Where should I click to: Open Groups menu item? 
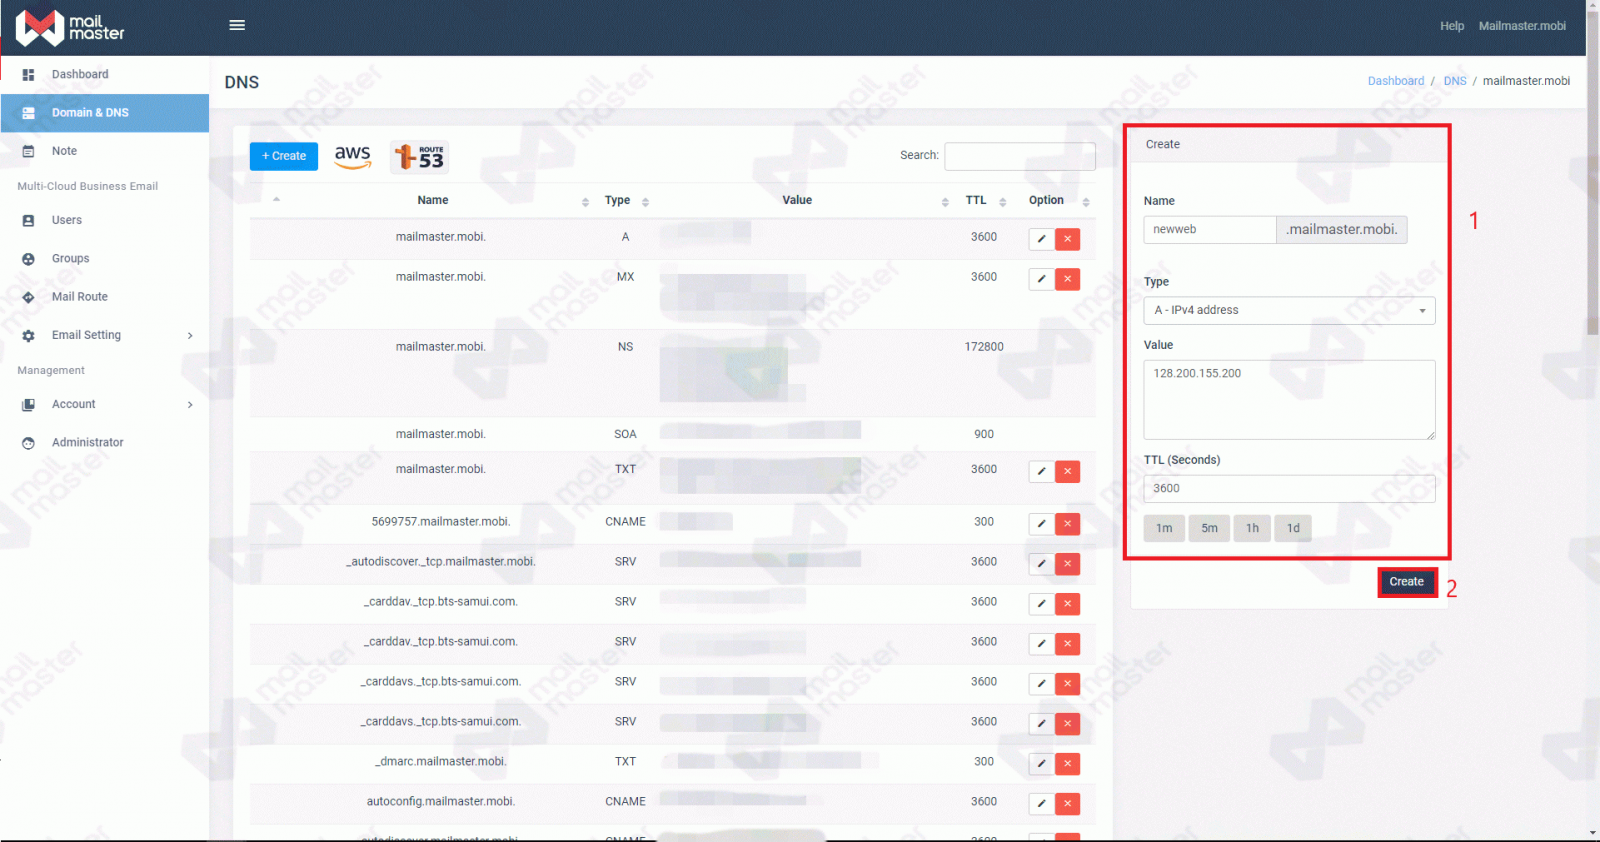tap(105, 258)
